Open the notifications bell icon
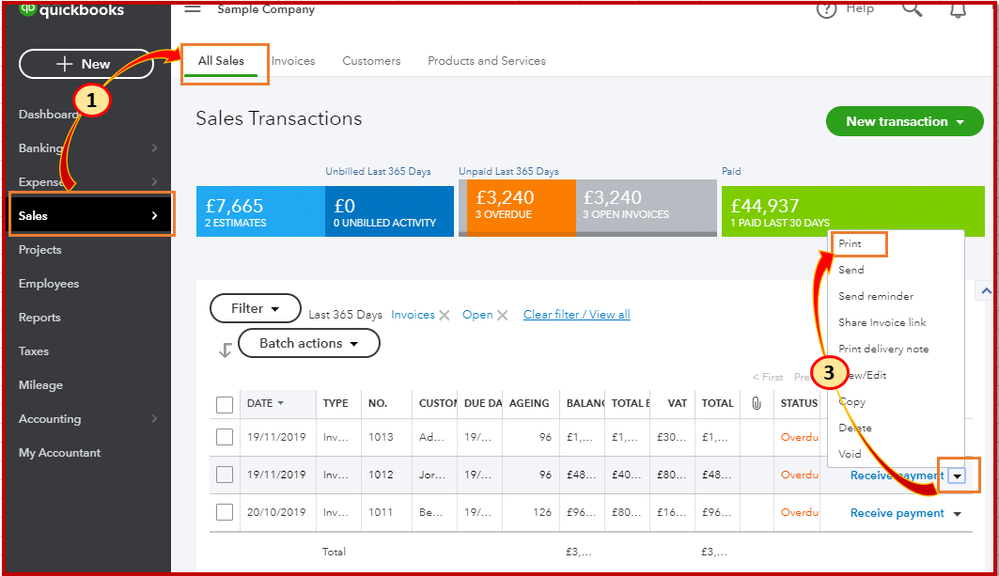The width and height of the screenshot is (999, 576). pyautogui.click(x=958, y=9)
